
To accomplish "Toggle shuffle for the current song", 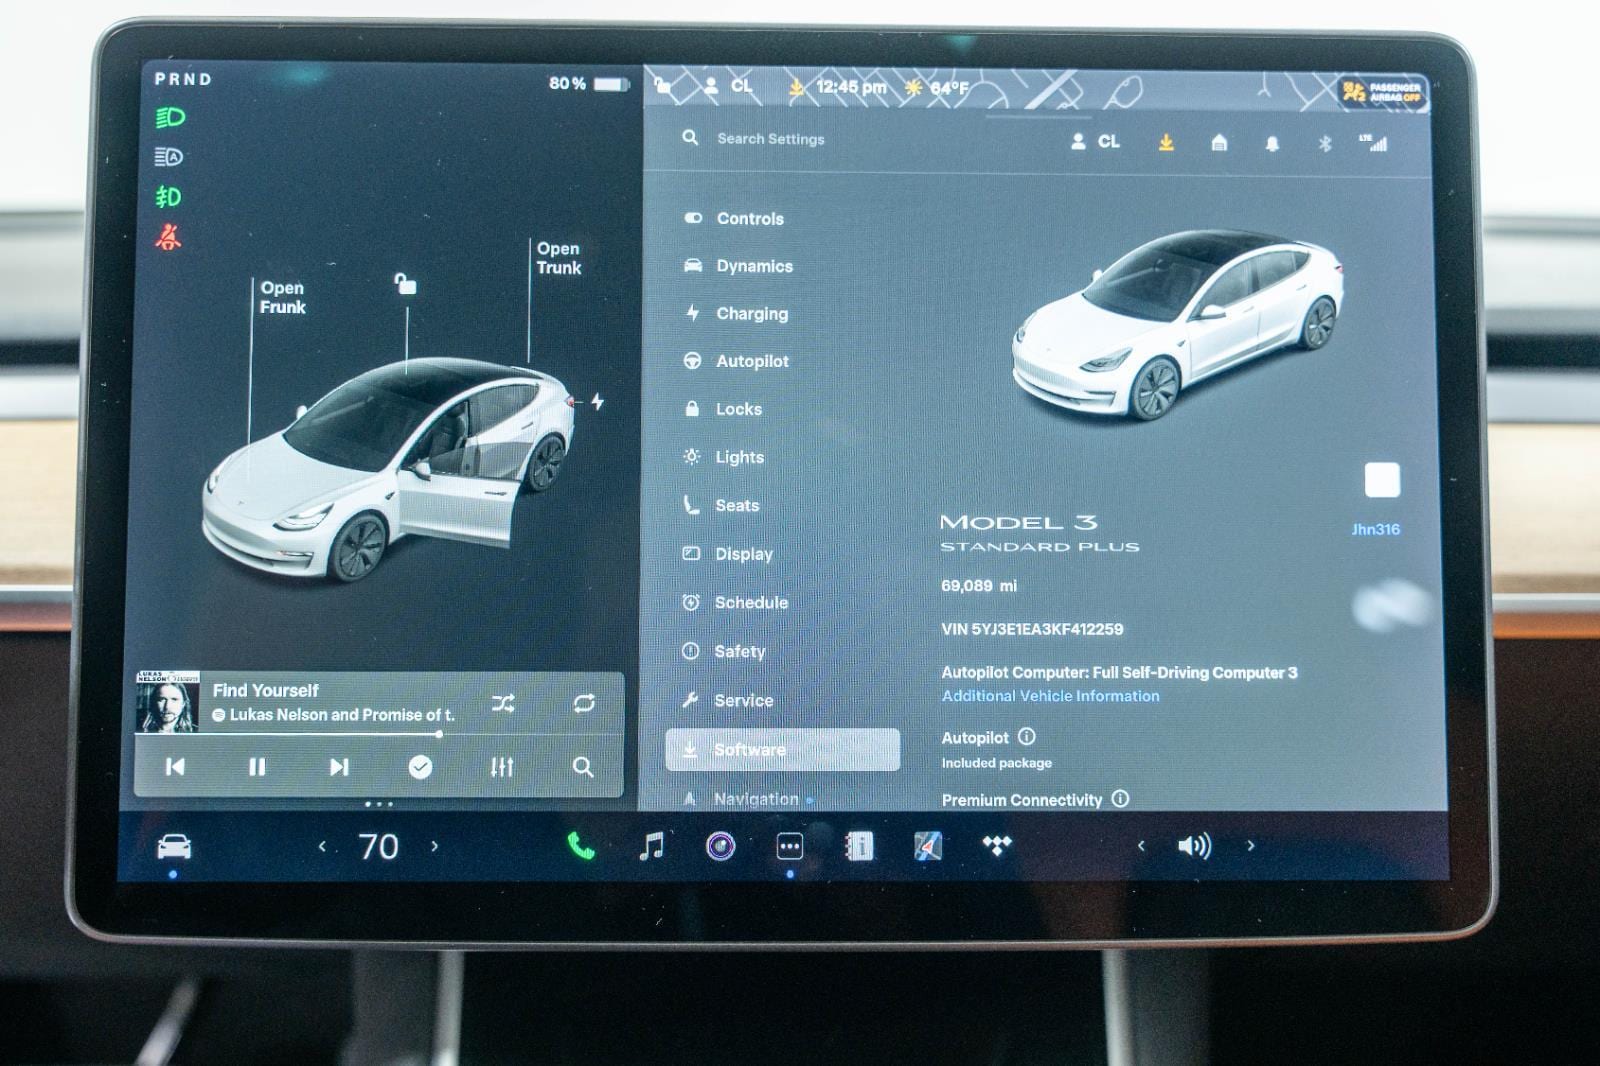I will (503, 703).
